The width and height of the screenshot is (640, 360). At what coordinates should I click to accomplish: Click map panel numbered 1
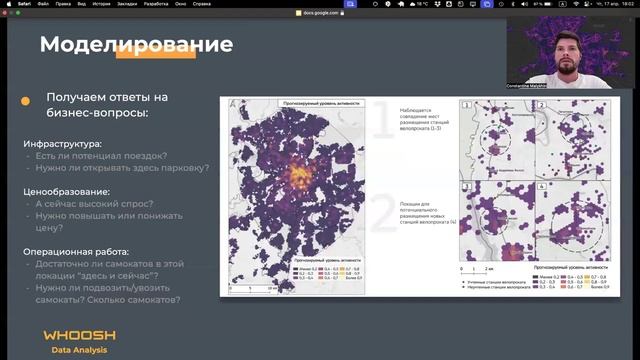pyautogui.click(x=497, y=140)
